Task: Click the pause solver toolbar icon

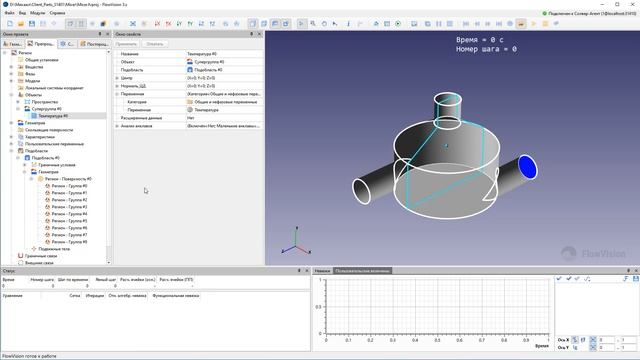Action: (439, 24)
